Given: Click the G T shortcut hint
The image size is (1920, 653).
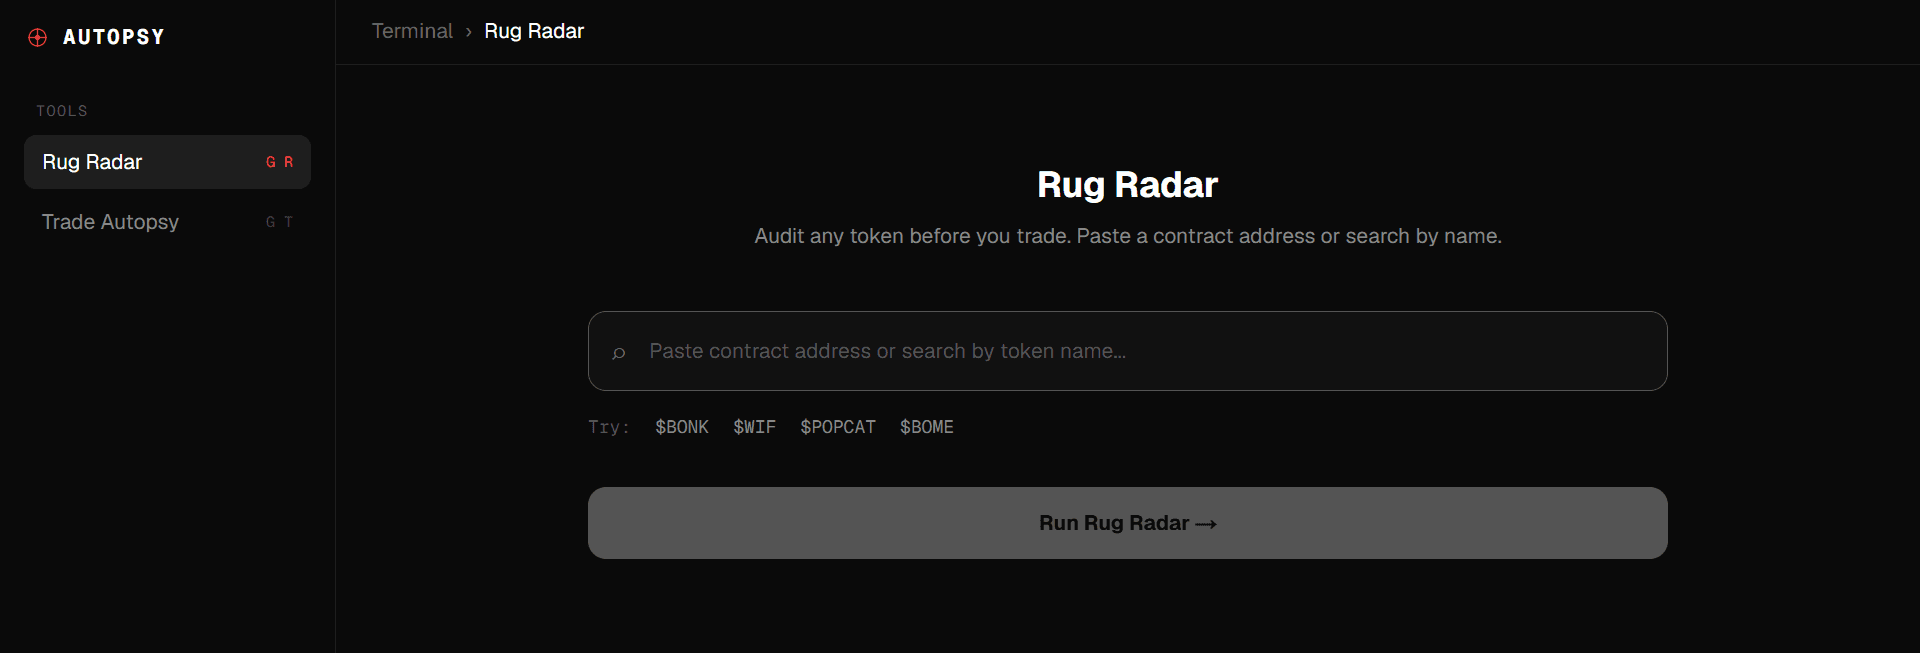Looking at the screenshot, I should click(279, 222).
